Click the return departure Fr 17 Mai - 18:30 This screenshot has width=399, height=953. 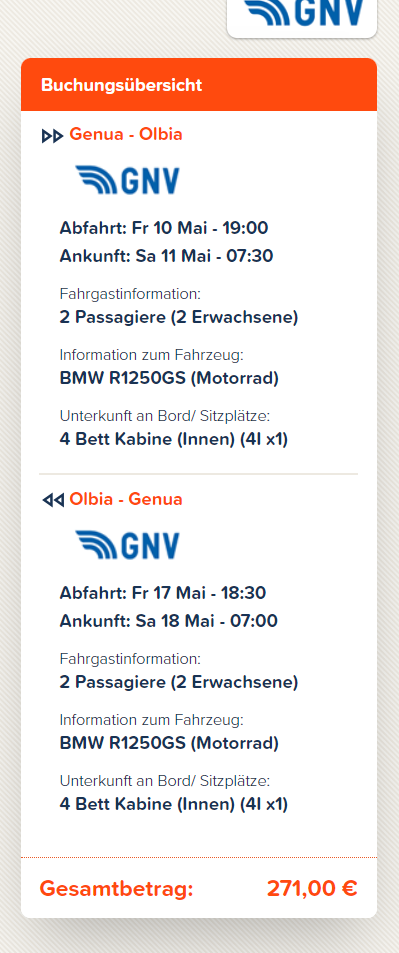[162, 593]
